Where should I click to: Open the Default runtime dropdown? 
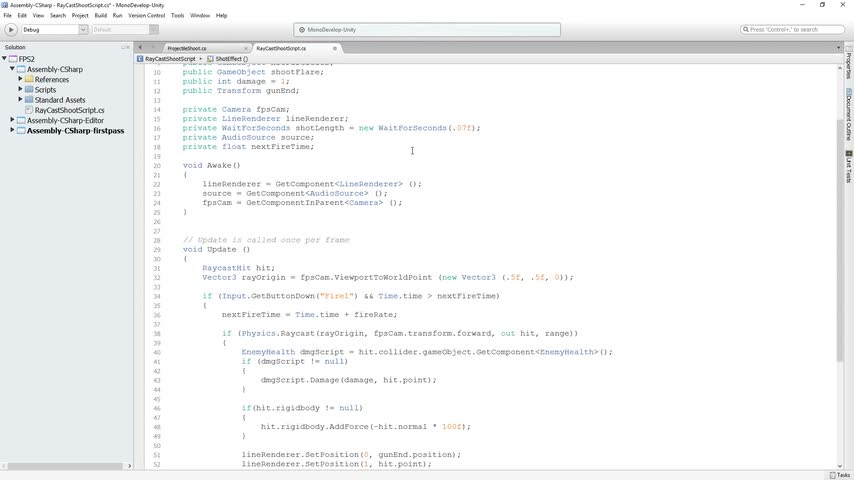(125, 29)
